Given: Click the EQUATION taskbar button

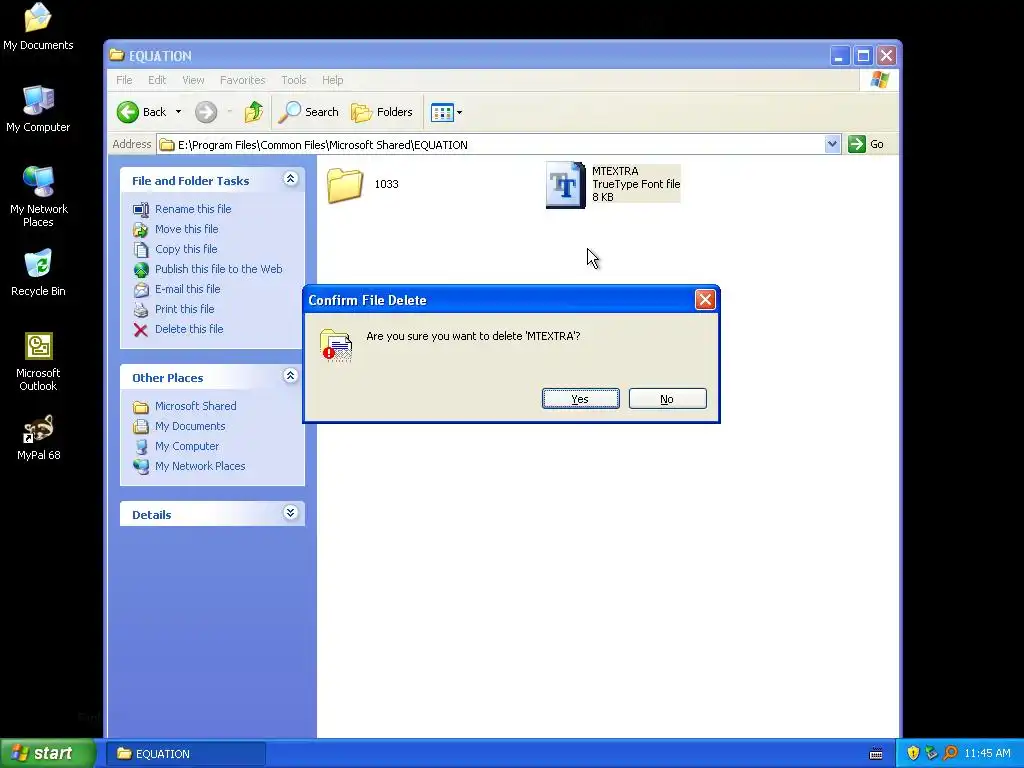Looking at the screenshot, I should point(185,754).
